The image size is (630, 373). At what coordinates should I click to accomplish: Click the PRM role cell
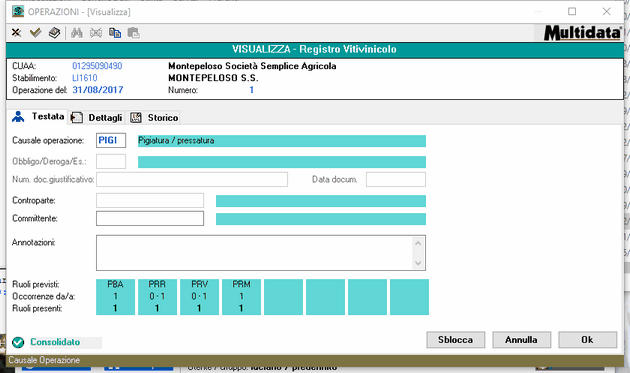point(241,297)
